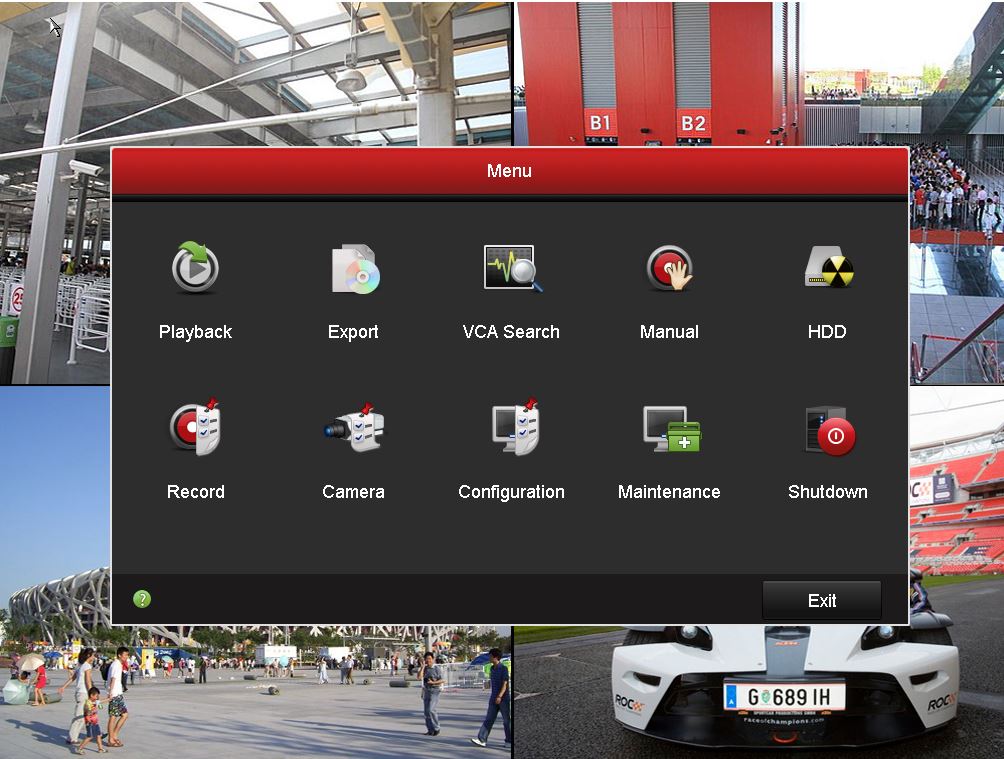The height and width of the screenshot is (759, 1004).
Task: Click the red Menu title bar
Action: point(509,171)
